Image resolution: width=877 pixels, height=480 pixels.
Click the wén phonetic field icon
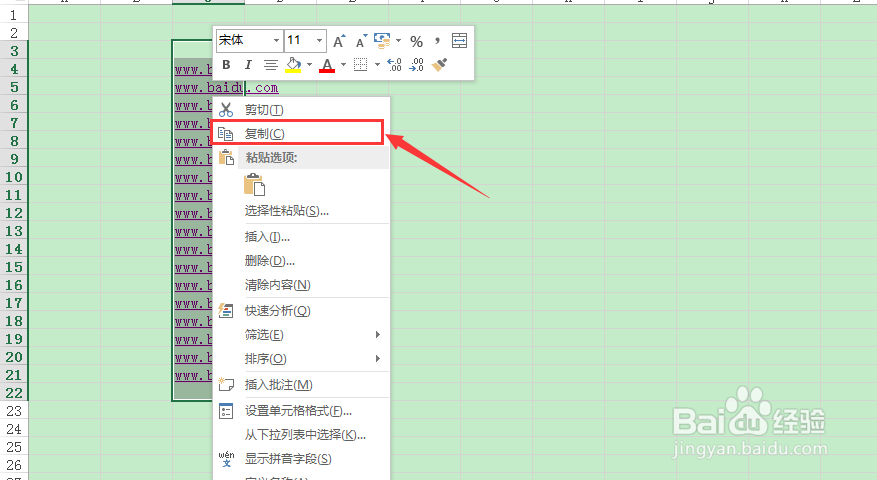pyautogui.click(x=227, y=459)
